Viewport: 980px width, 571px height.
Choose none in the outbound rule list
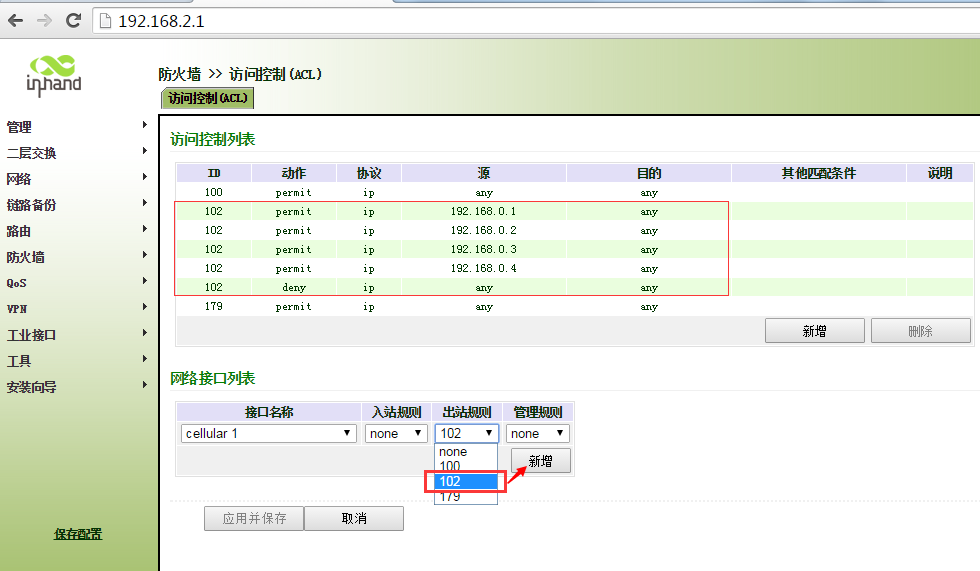tap(453, 452)
